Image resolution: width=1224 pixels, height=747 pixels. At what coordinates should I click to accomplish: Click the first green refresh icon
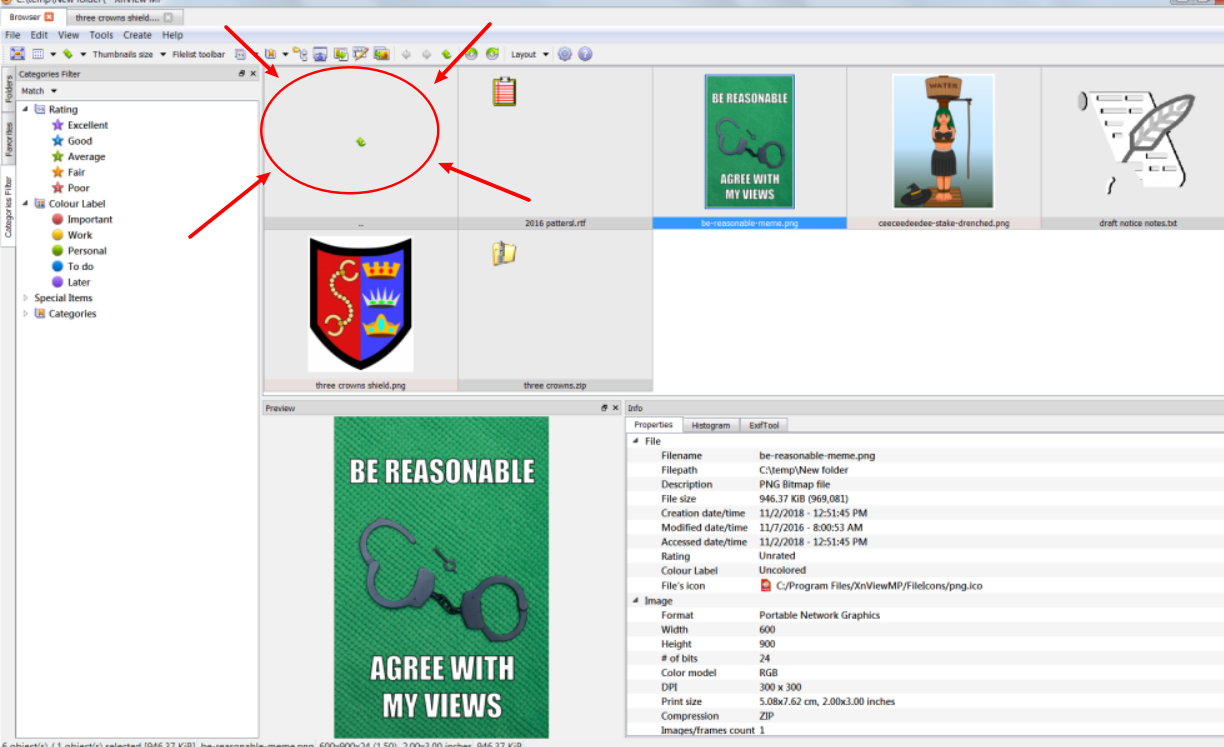[x=471, y=54]
